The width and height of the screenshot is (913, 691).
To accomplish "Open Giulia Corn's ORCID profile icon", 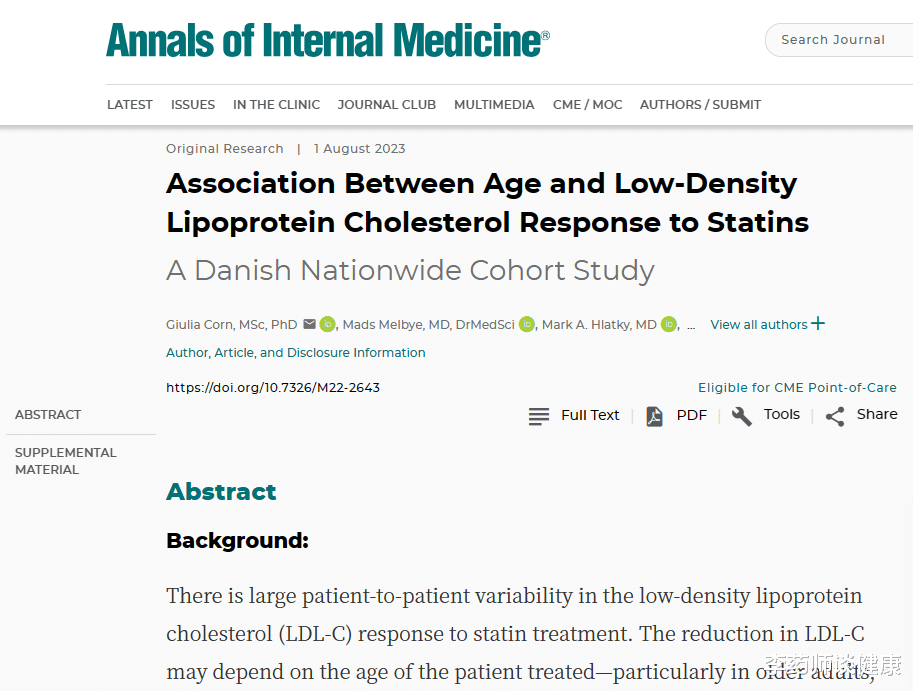I will tap(327, 324).
